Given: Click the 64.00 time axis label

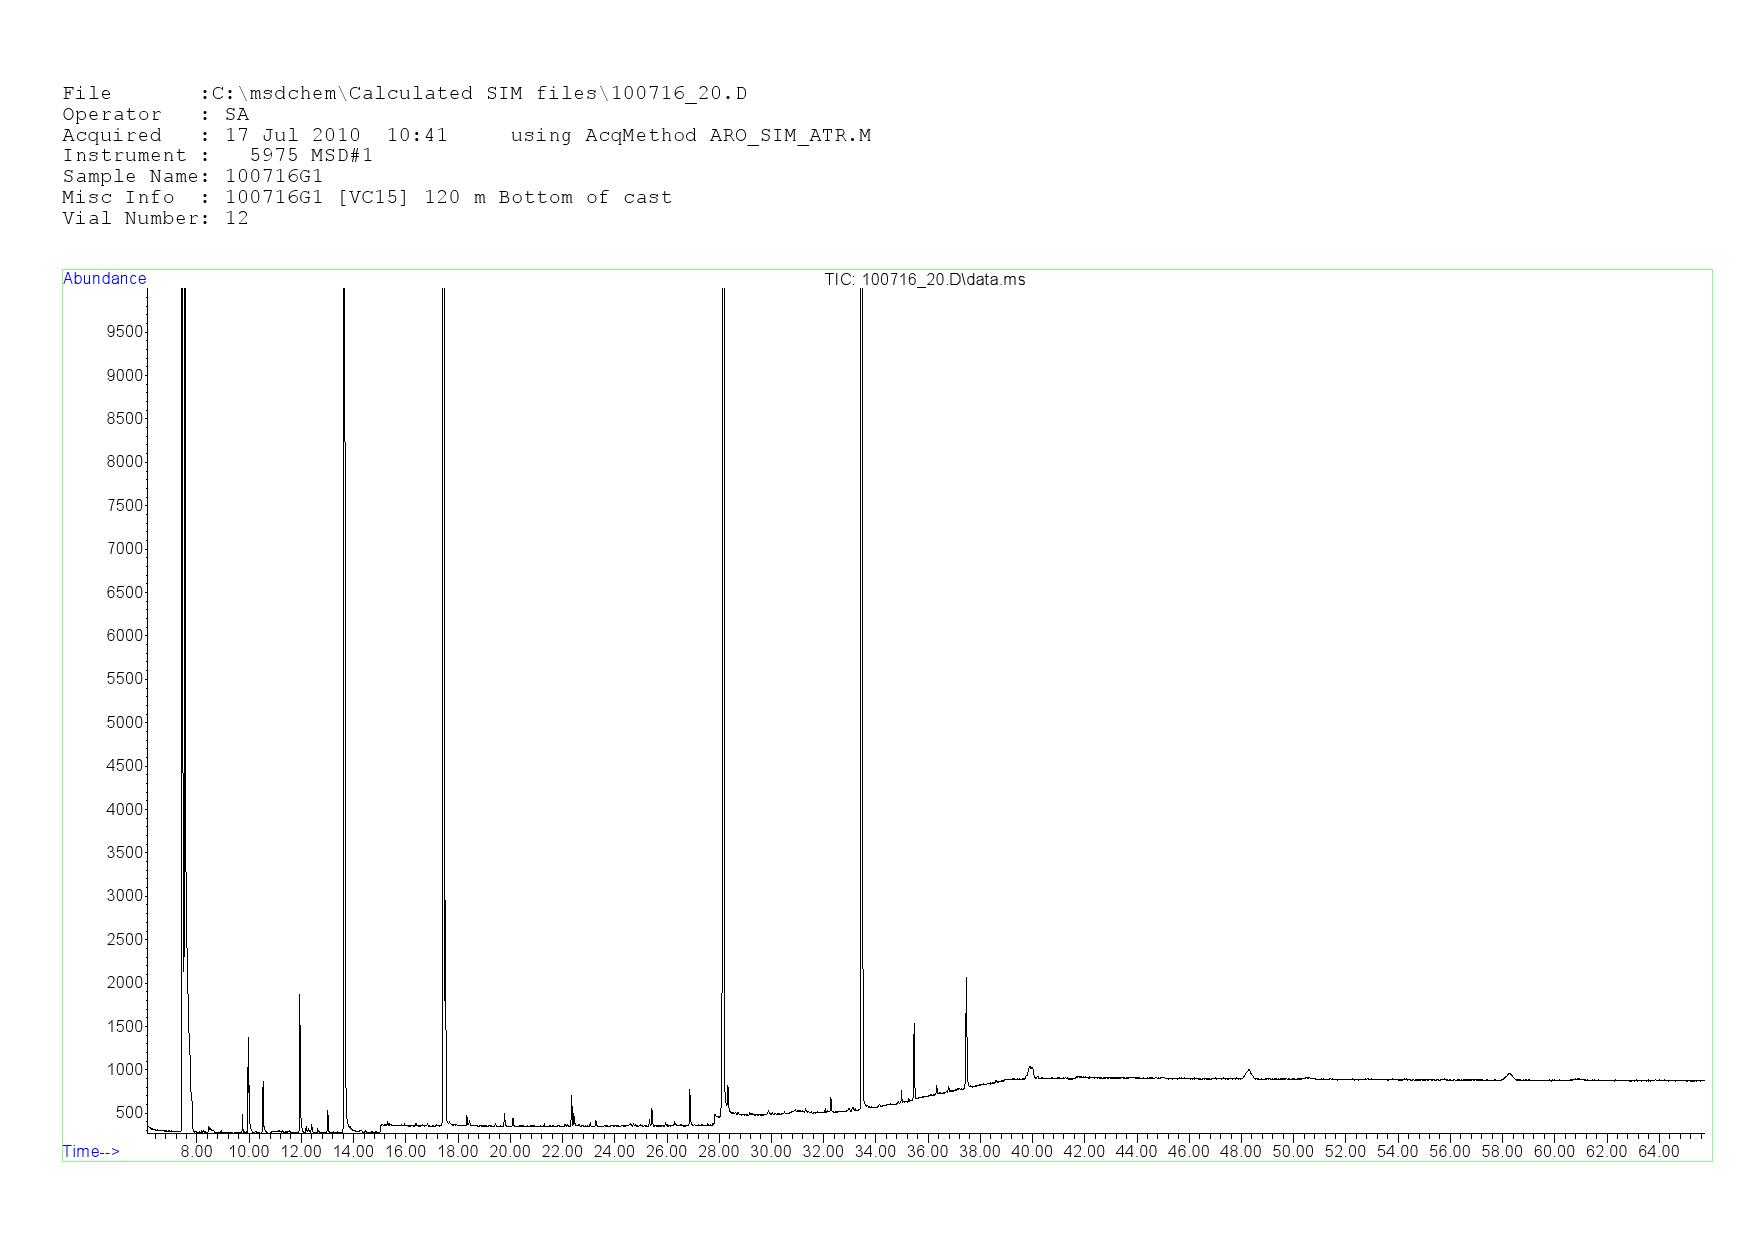Looking at the screenshot, I should (x=1658, y=1151).
